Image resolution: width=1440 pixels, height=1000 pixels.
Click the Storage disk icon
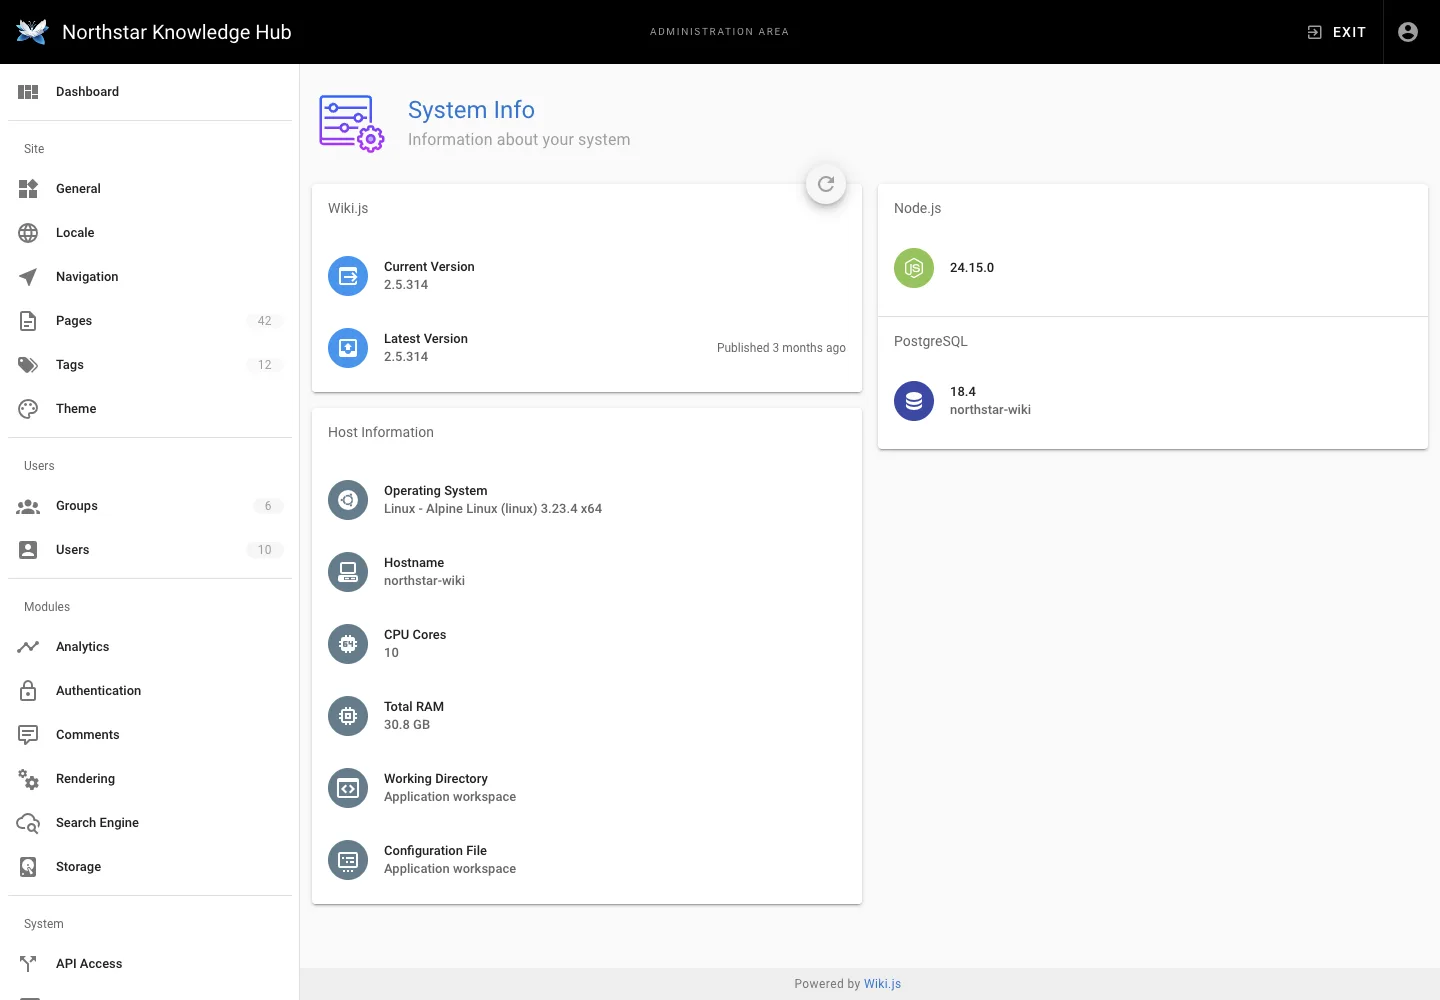(x=28, y=867)
